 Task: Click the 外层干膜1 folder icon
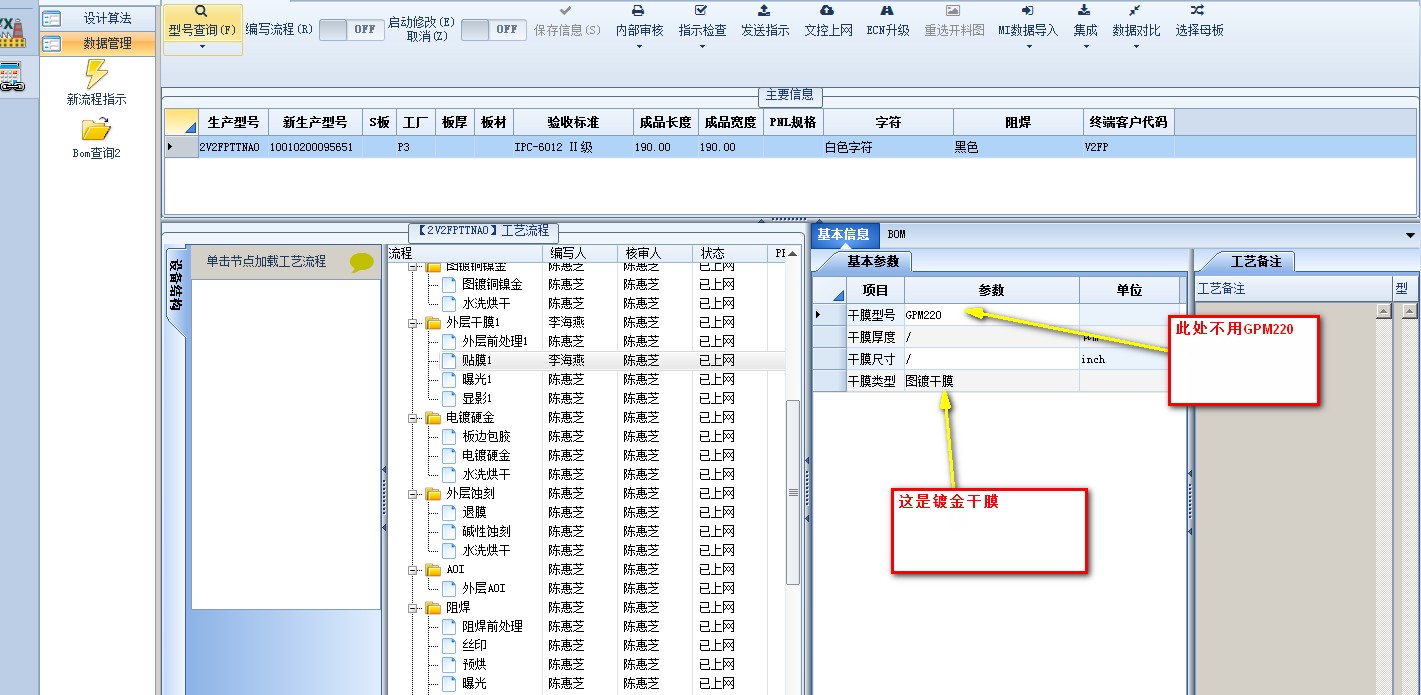coord(433,323)
